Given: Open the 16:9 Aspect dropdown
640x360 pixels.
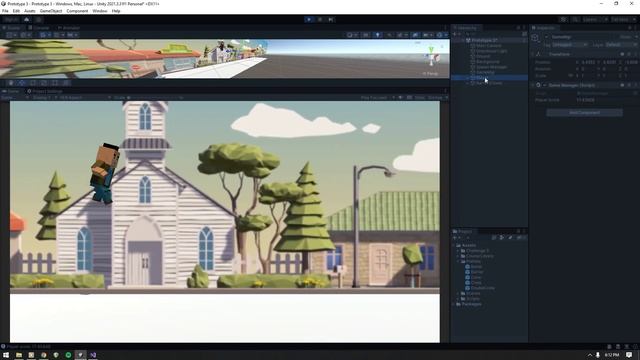Looking at the screenshot, I should (85, 98).
